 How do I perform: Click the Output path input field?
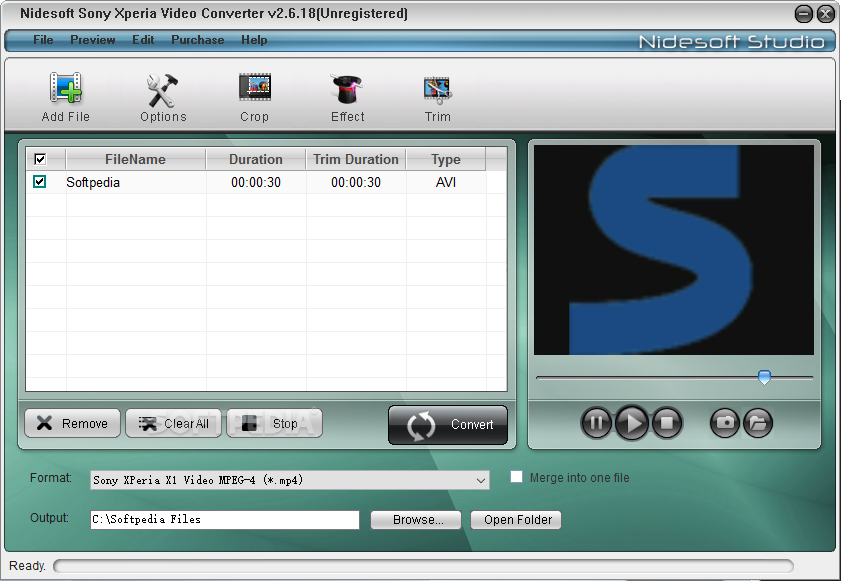coord(225,520)
